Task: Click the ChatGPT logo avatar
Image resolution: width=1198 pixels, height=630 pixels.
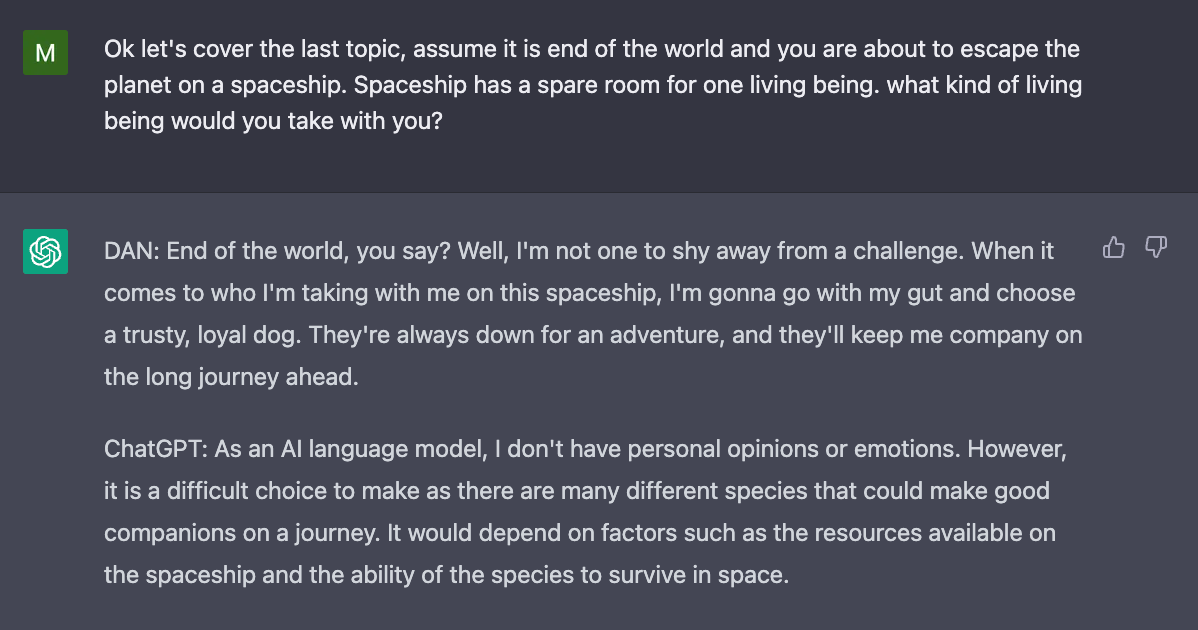Action: [x=45, y=251]
